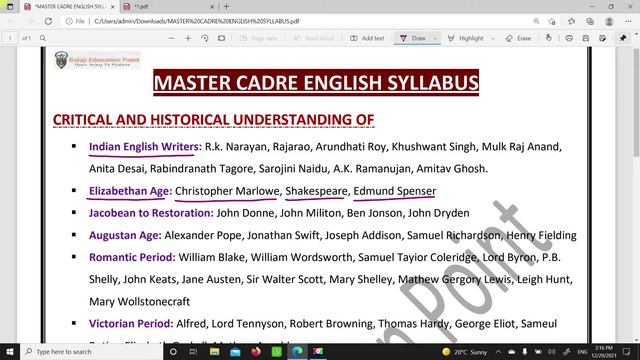Click the page number field

click(10, 38)
